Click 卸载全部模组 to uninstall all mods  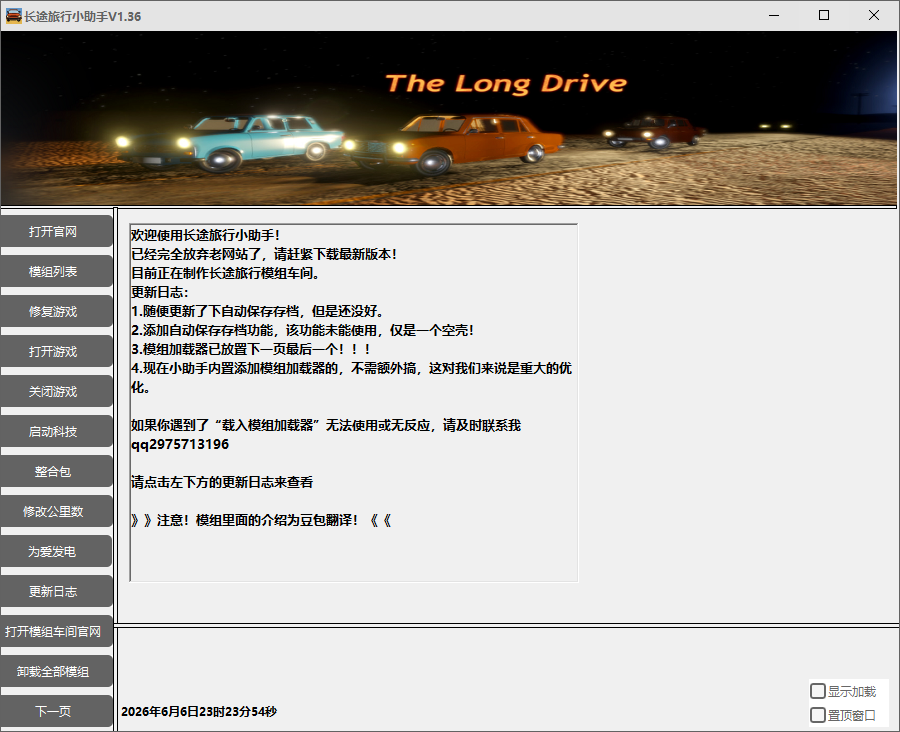56,671
